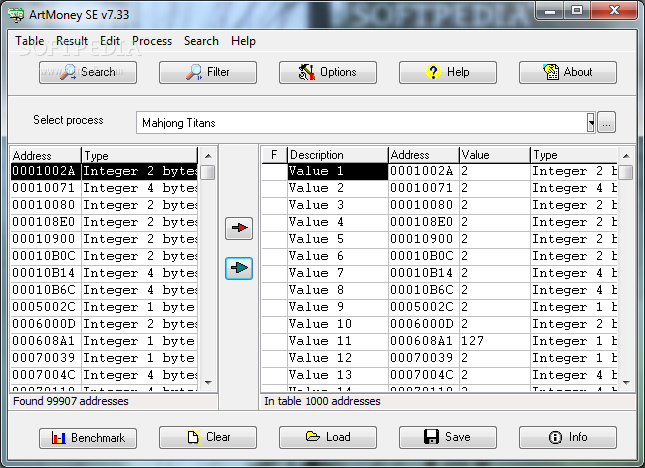Click the Search button with magnifier icon

pos(88,72)
